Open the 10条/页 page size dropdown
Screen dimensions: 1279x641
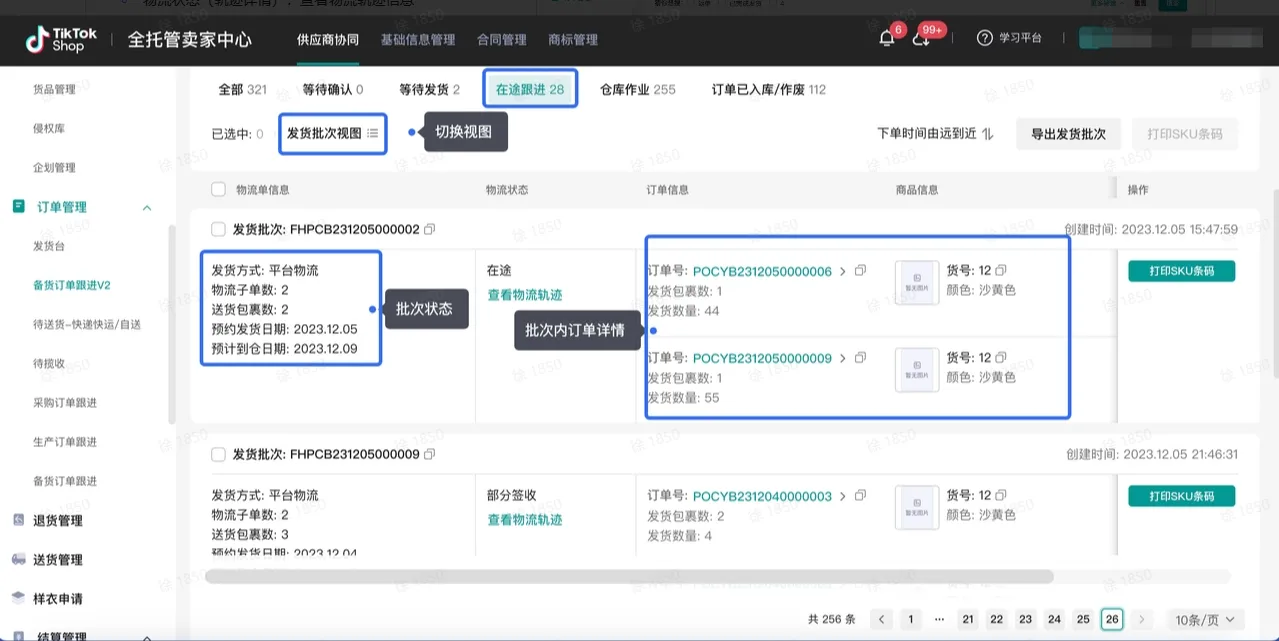coord(1206,619)
